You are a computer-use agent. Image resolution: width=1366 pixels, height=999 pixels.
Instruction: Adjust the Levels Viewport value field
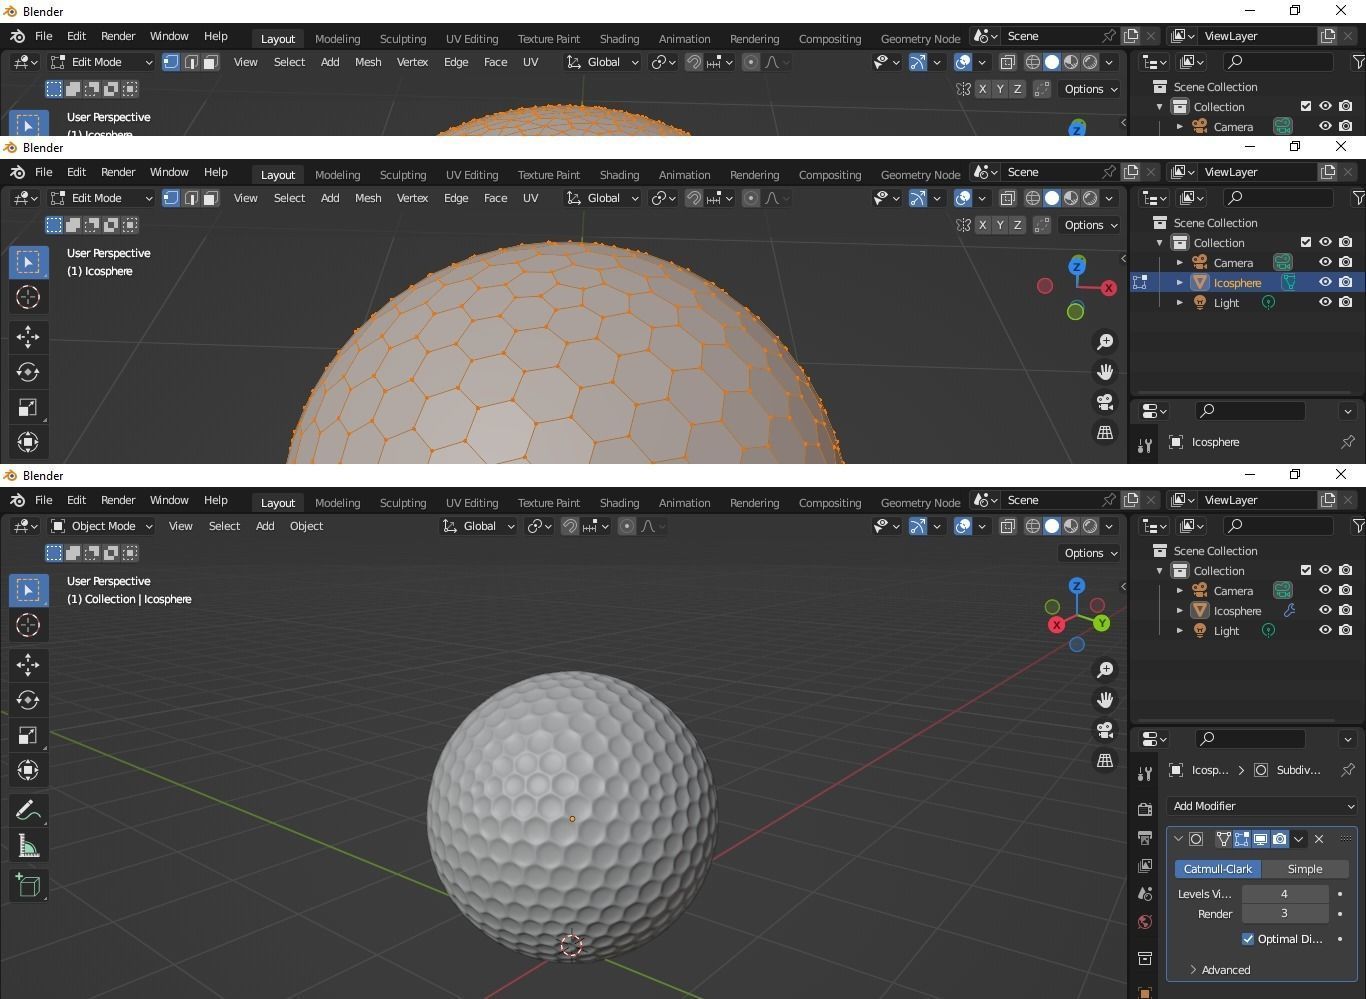1286,894
